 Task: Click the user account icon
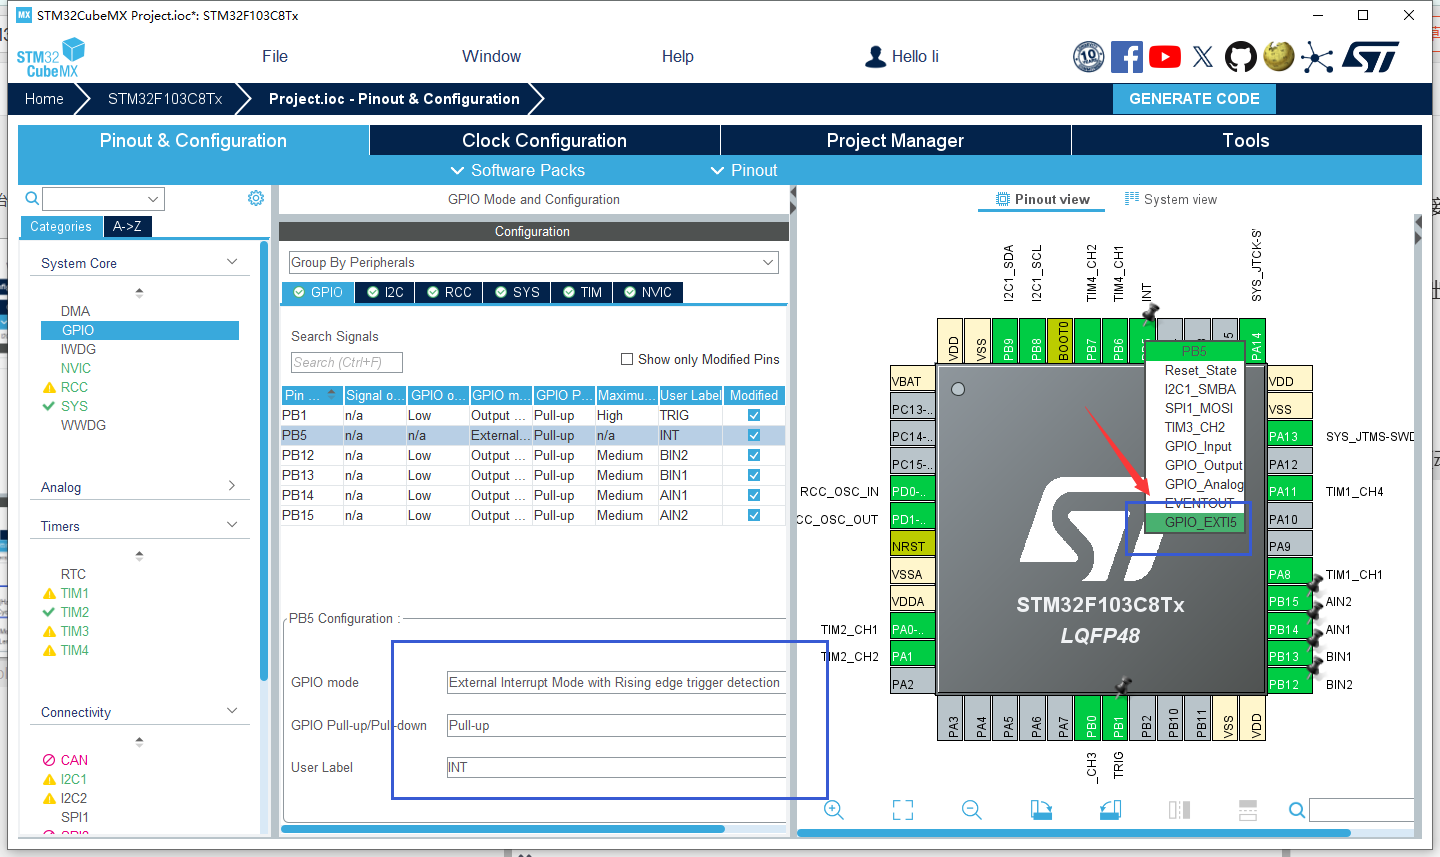pyautogui.click(x=875, y=57)
